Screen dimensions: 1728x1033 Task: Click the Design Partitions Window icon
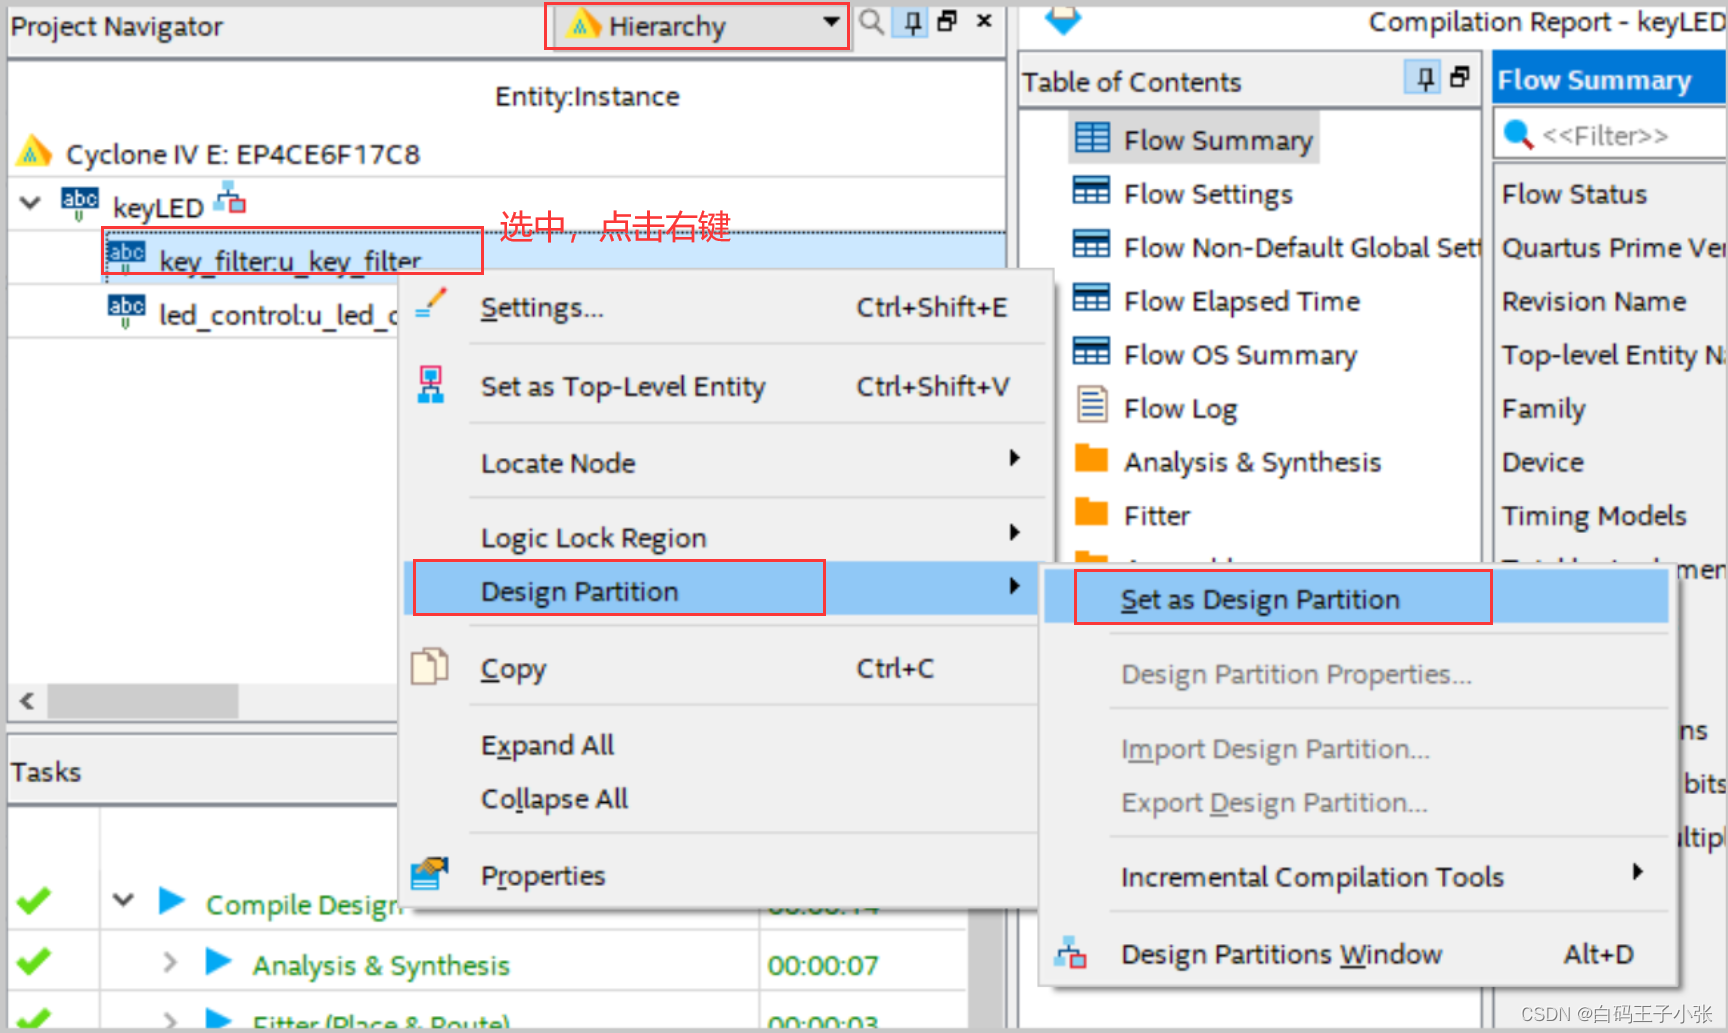tap(1070, 952)
